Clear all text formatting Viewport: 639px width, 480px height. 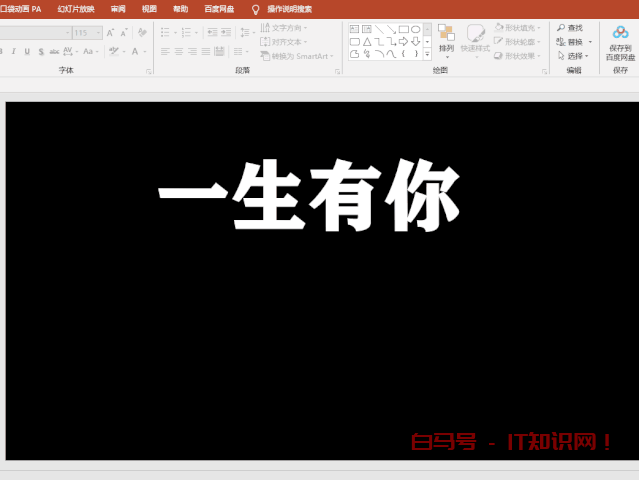[x=141, y=32]
